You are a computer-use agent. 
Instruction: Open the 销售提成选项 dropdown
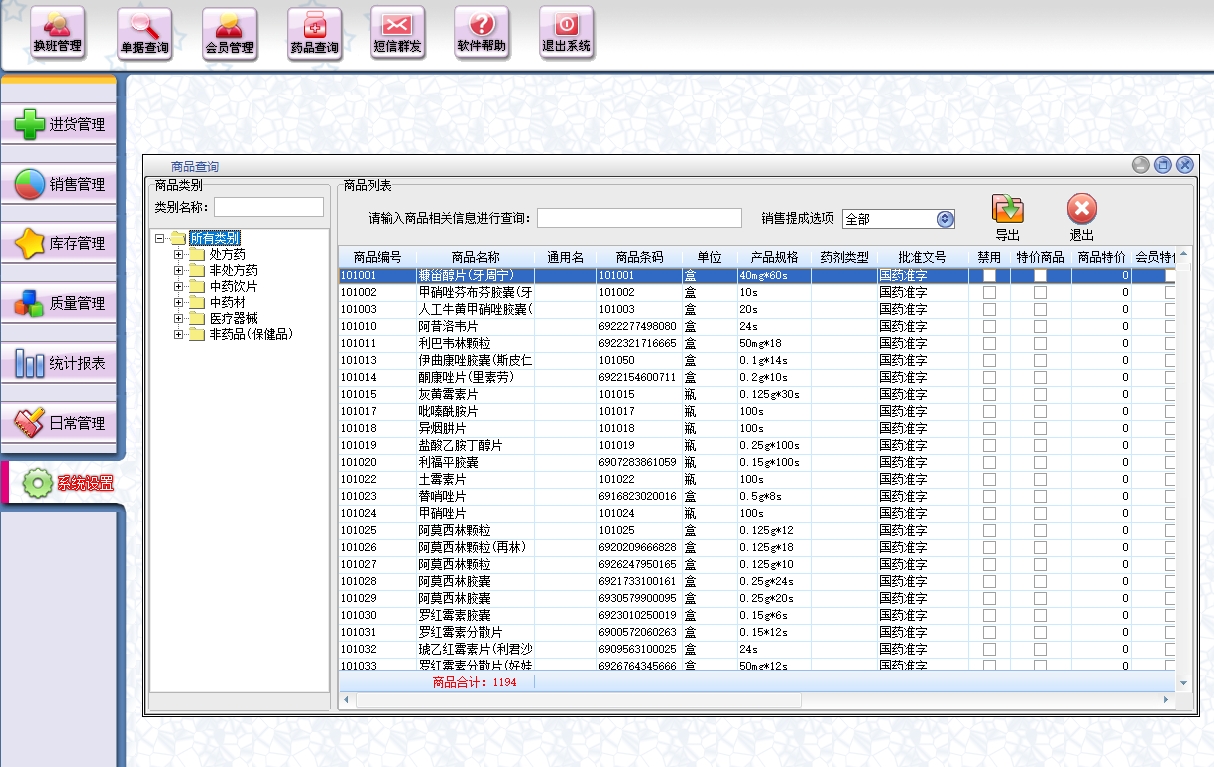(944, 219)
